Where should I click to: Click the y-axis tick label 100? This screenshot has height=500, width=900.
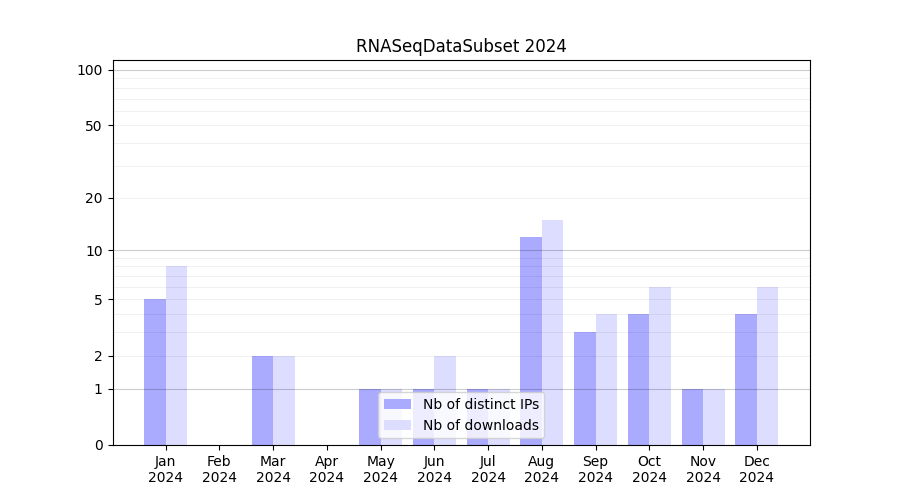pos(90,70)
